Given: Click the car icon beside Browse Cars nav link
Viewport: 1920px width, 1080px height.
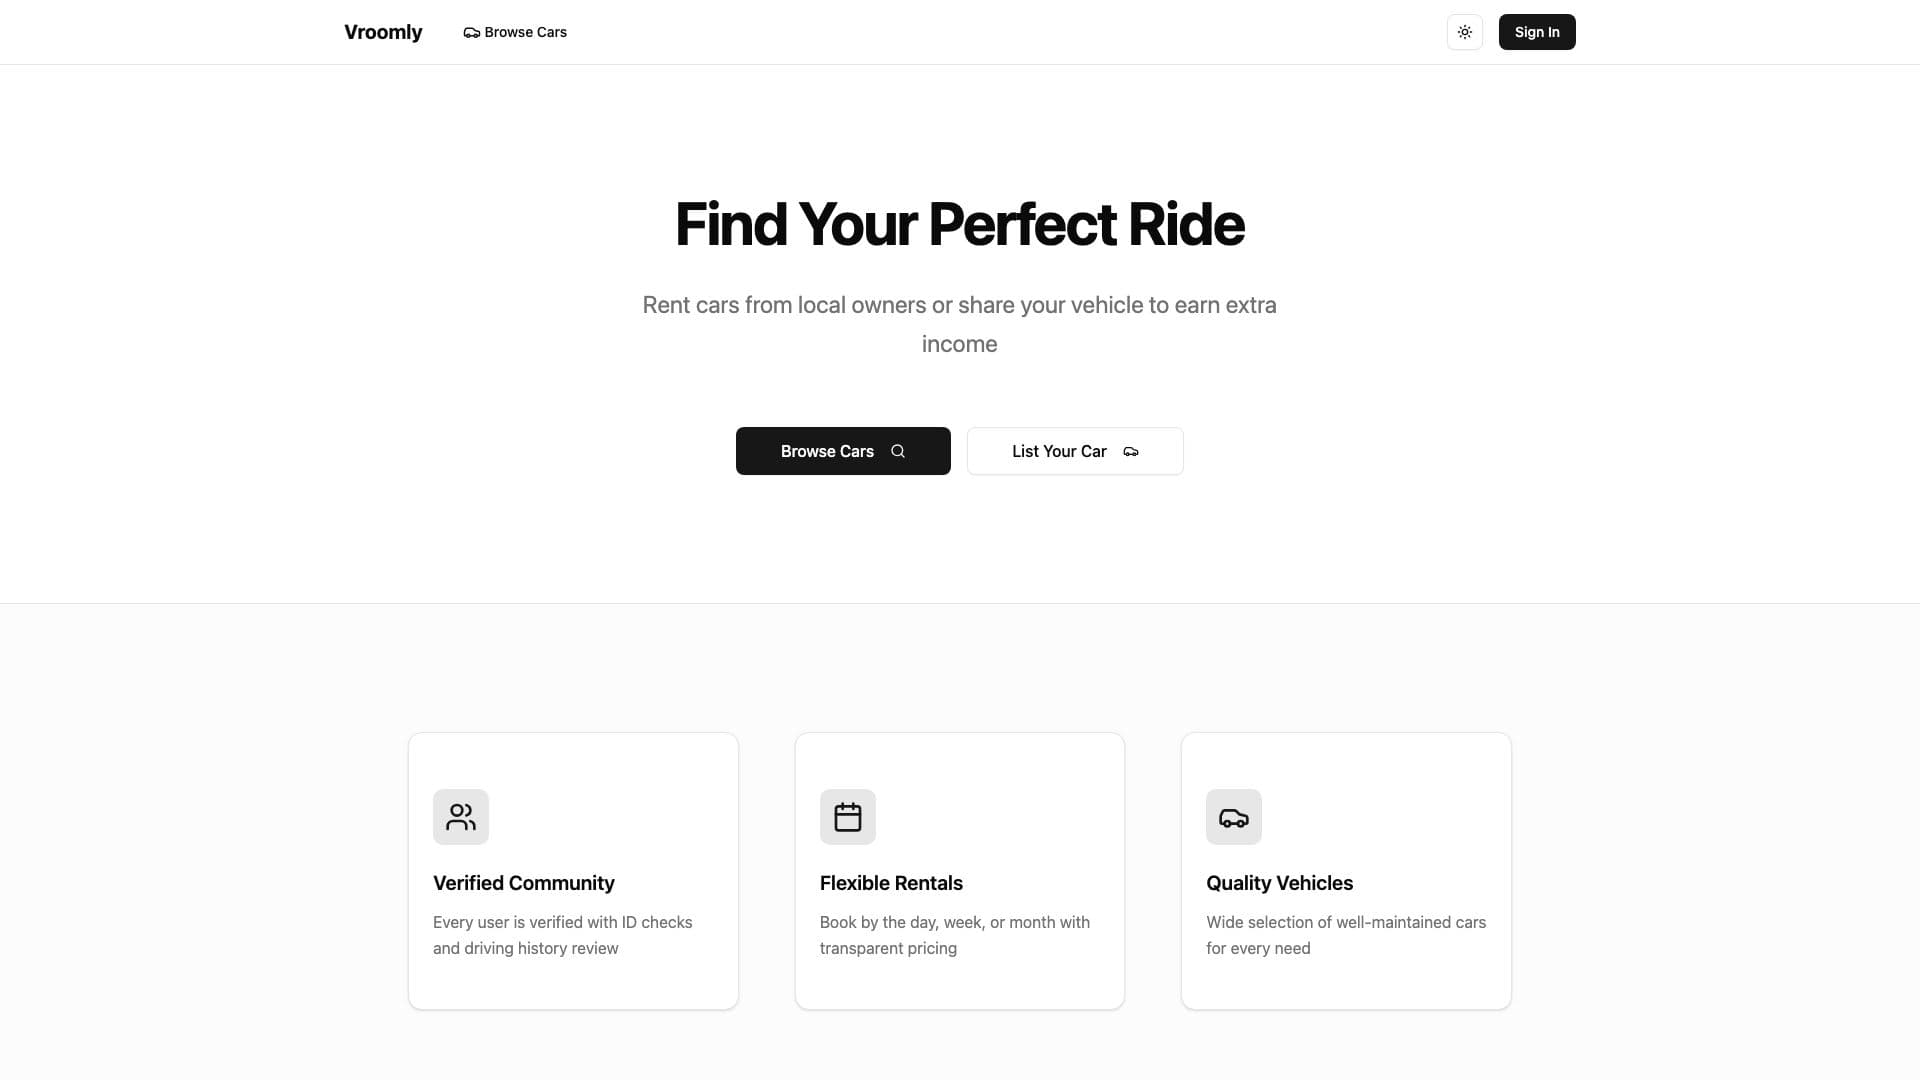Looking at the screenshot, I should click(471, 32).
